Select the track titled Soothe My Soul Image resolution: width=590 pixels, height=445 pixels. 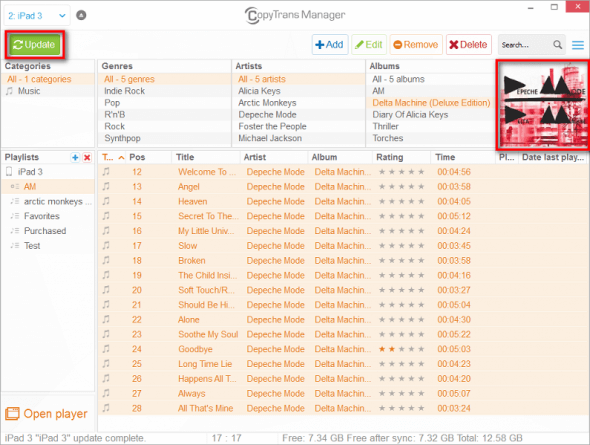coord(208,334)
